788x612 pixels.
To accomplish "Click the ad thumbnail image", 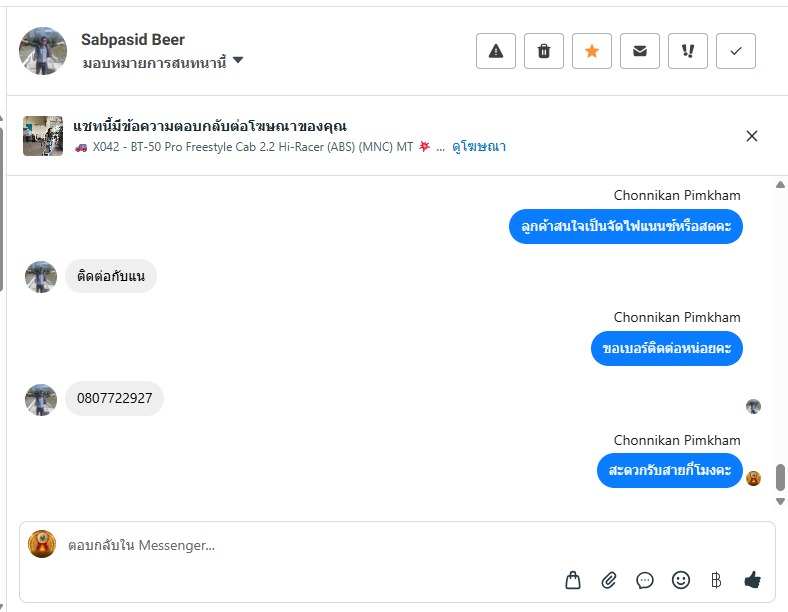I will point(43,136).
